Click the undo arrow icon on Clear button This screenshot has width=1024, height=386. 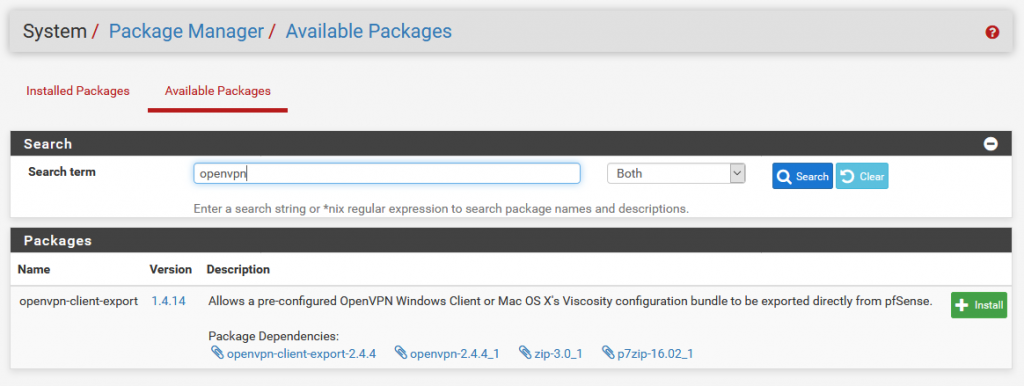tap(848, 176)
